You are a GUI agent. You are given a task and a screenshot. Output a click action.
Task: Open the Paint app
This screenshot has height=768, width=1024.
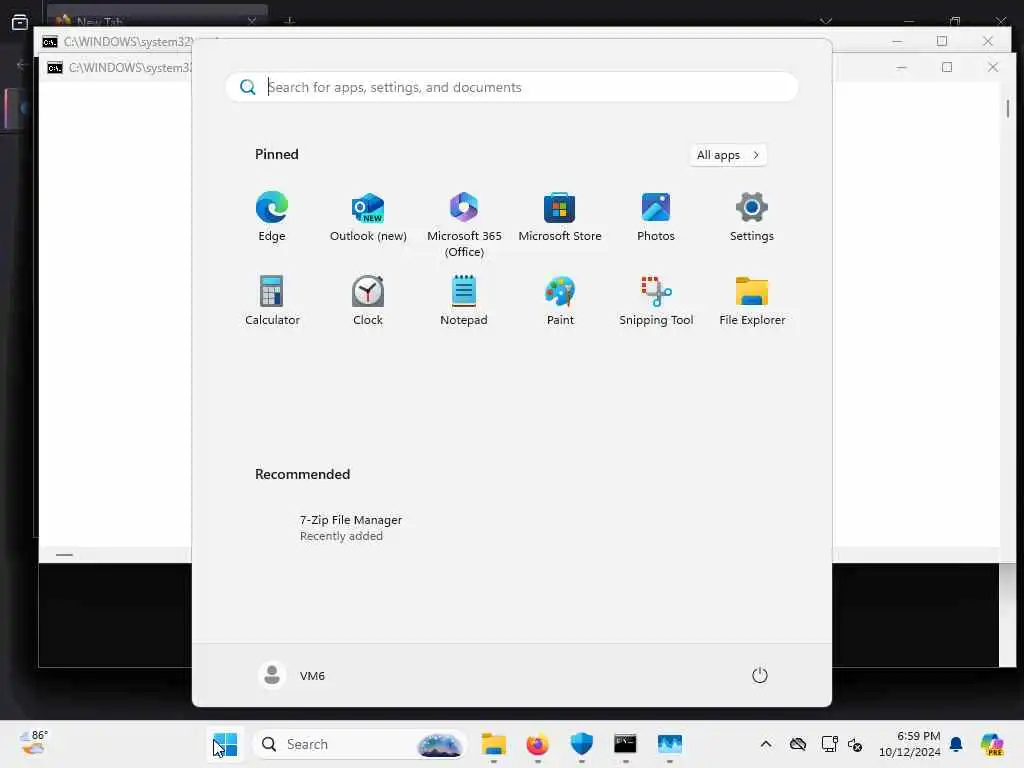click(560, 300)
